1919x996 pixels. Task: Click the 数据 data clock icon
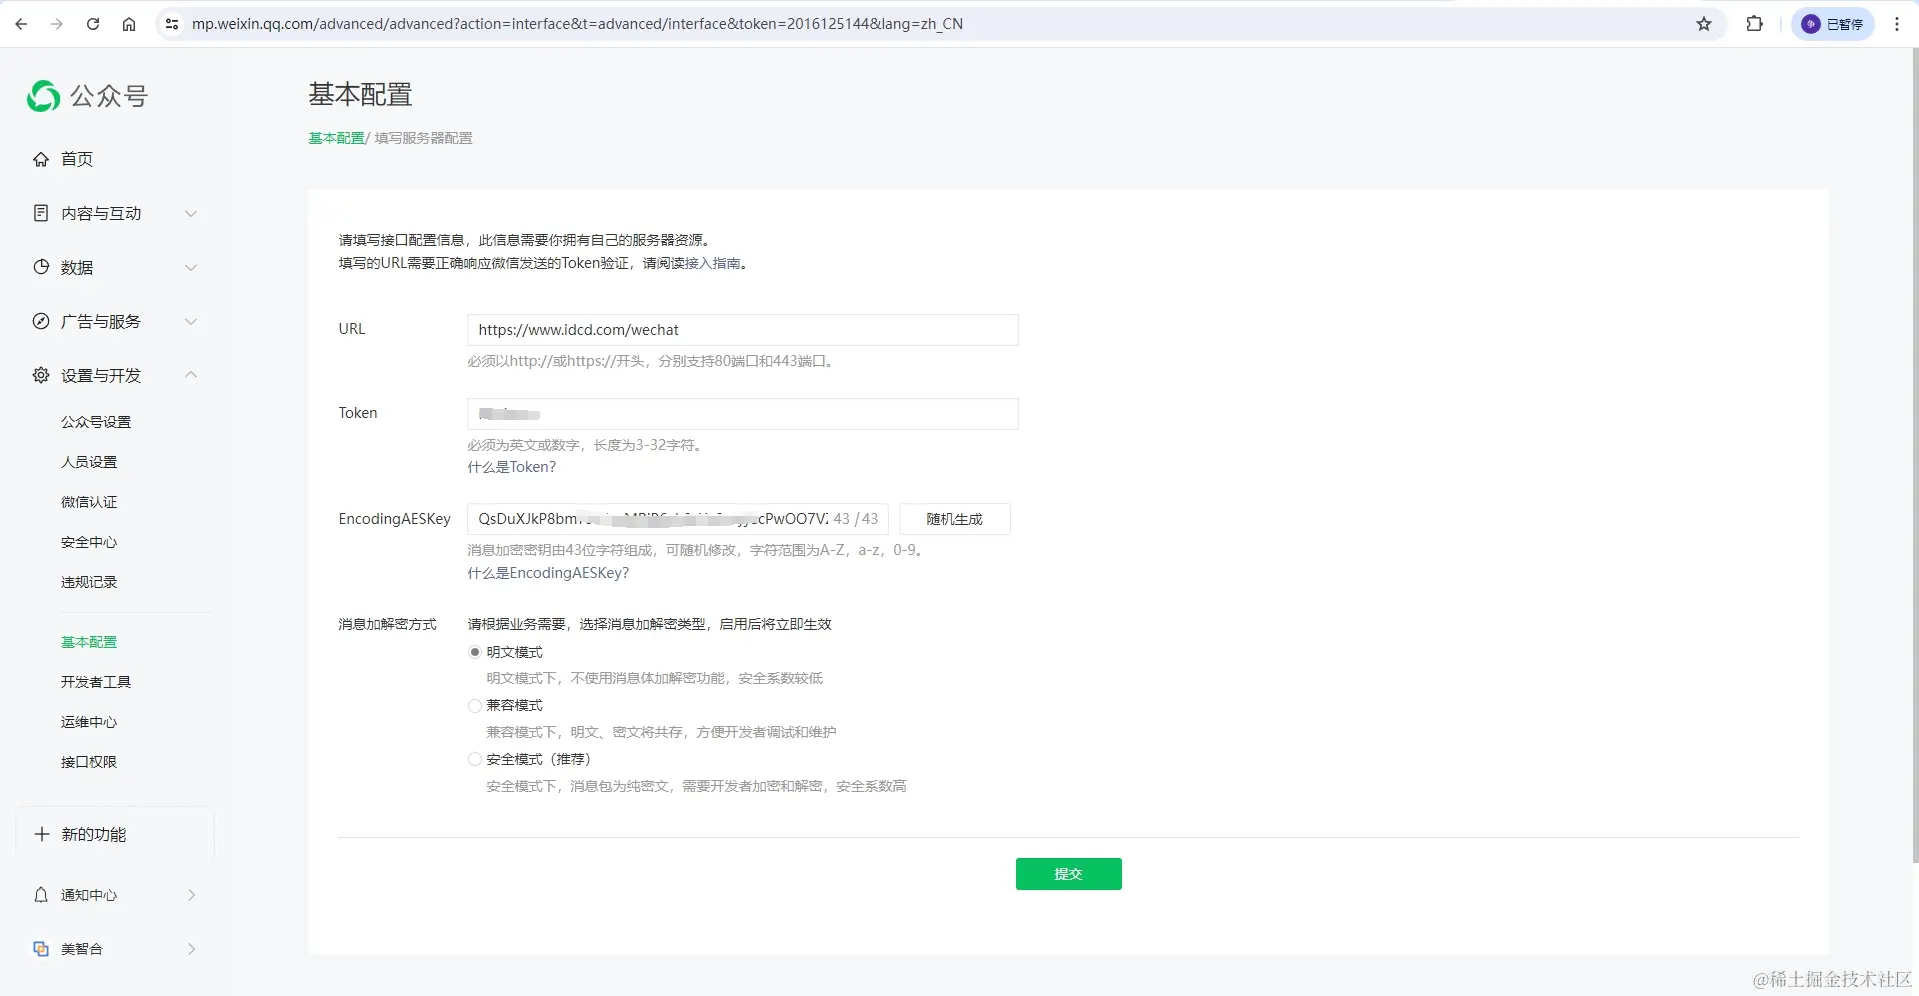[40, 267]
